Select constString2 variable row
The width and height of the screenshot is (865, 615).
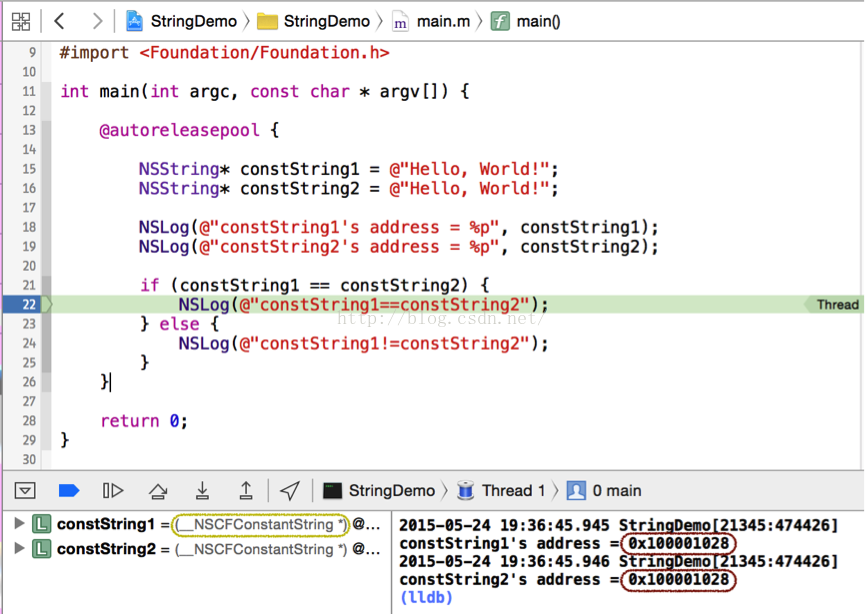point(197,549)
